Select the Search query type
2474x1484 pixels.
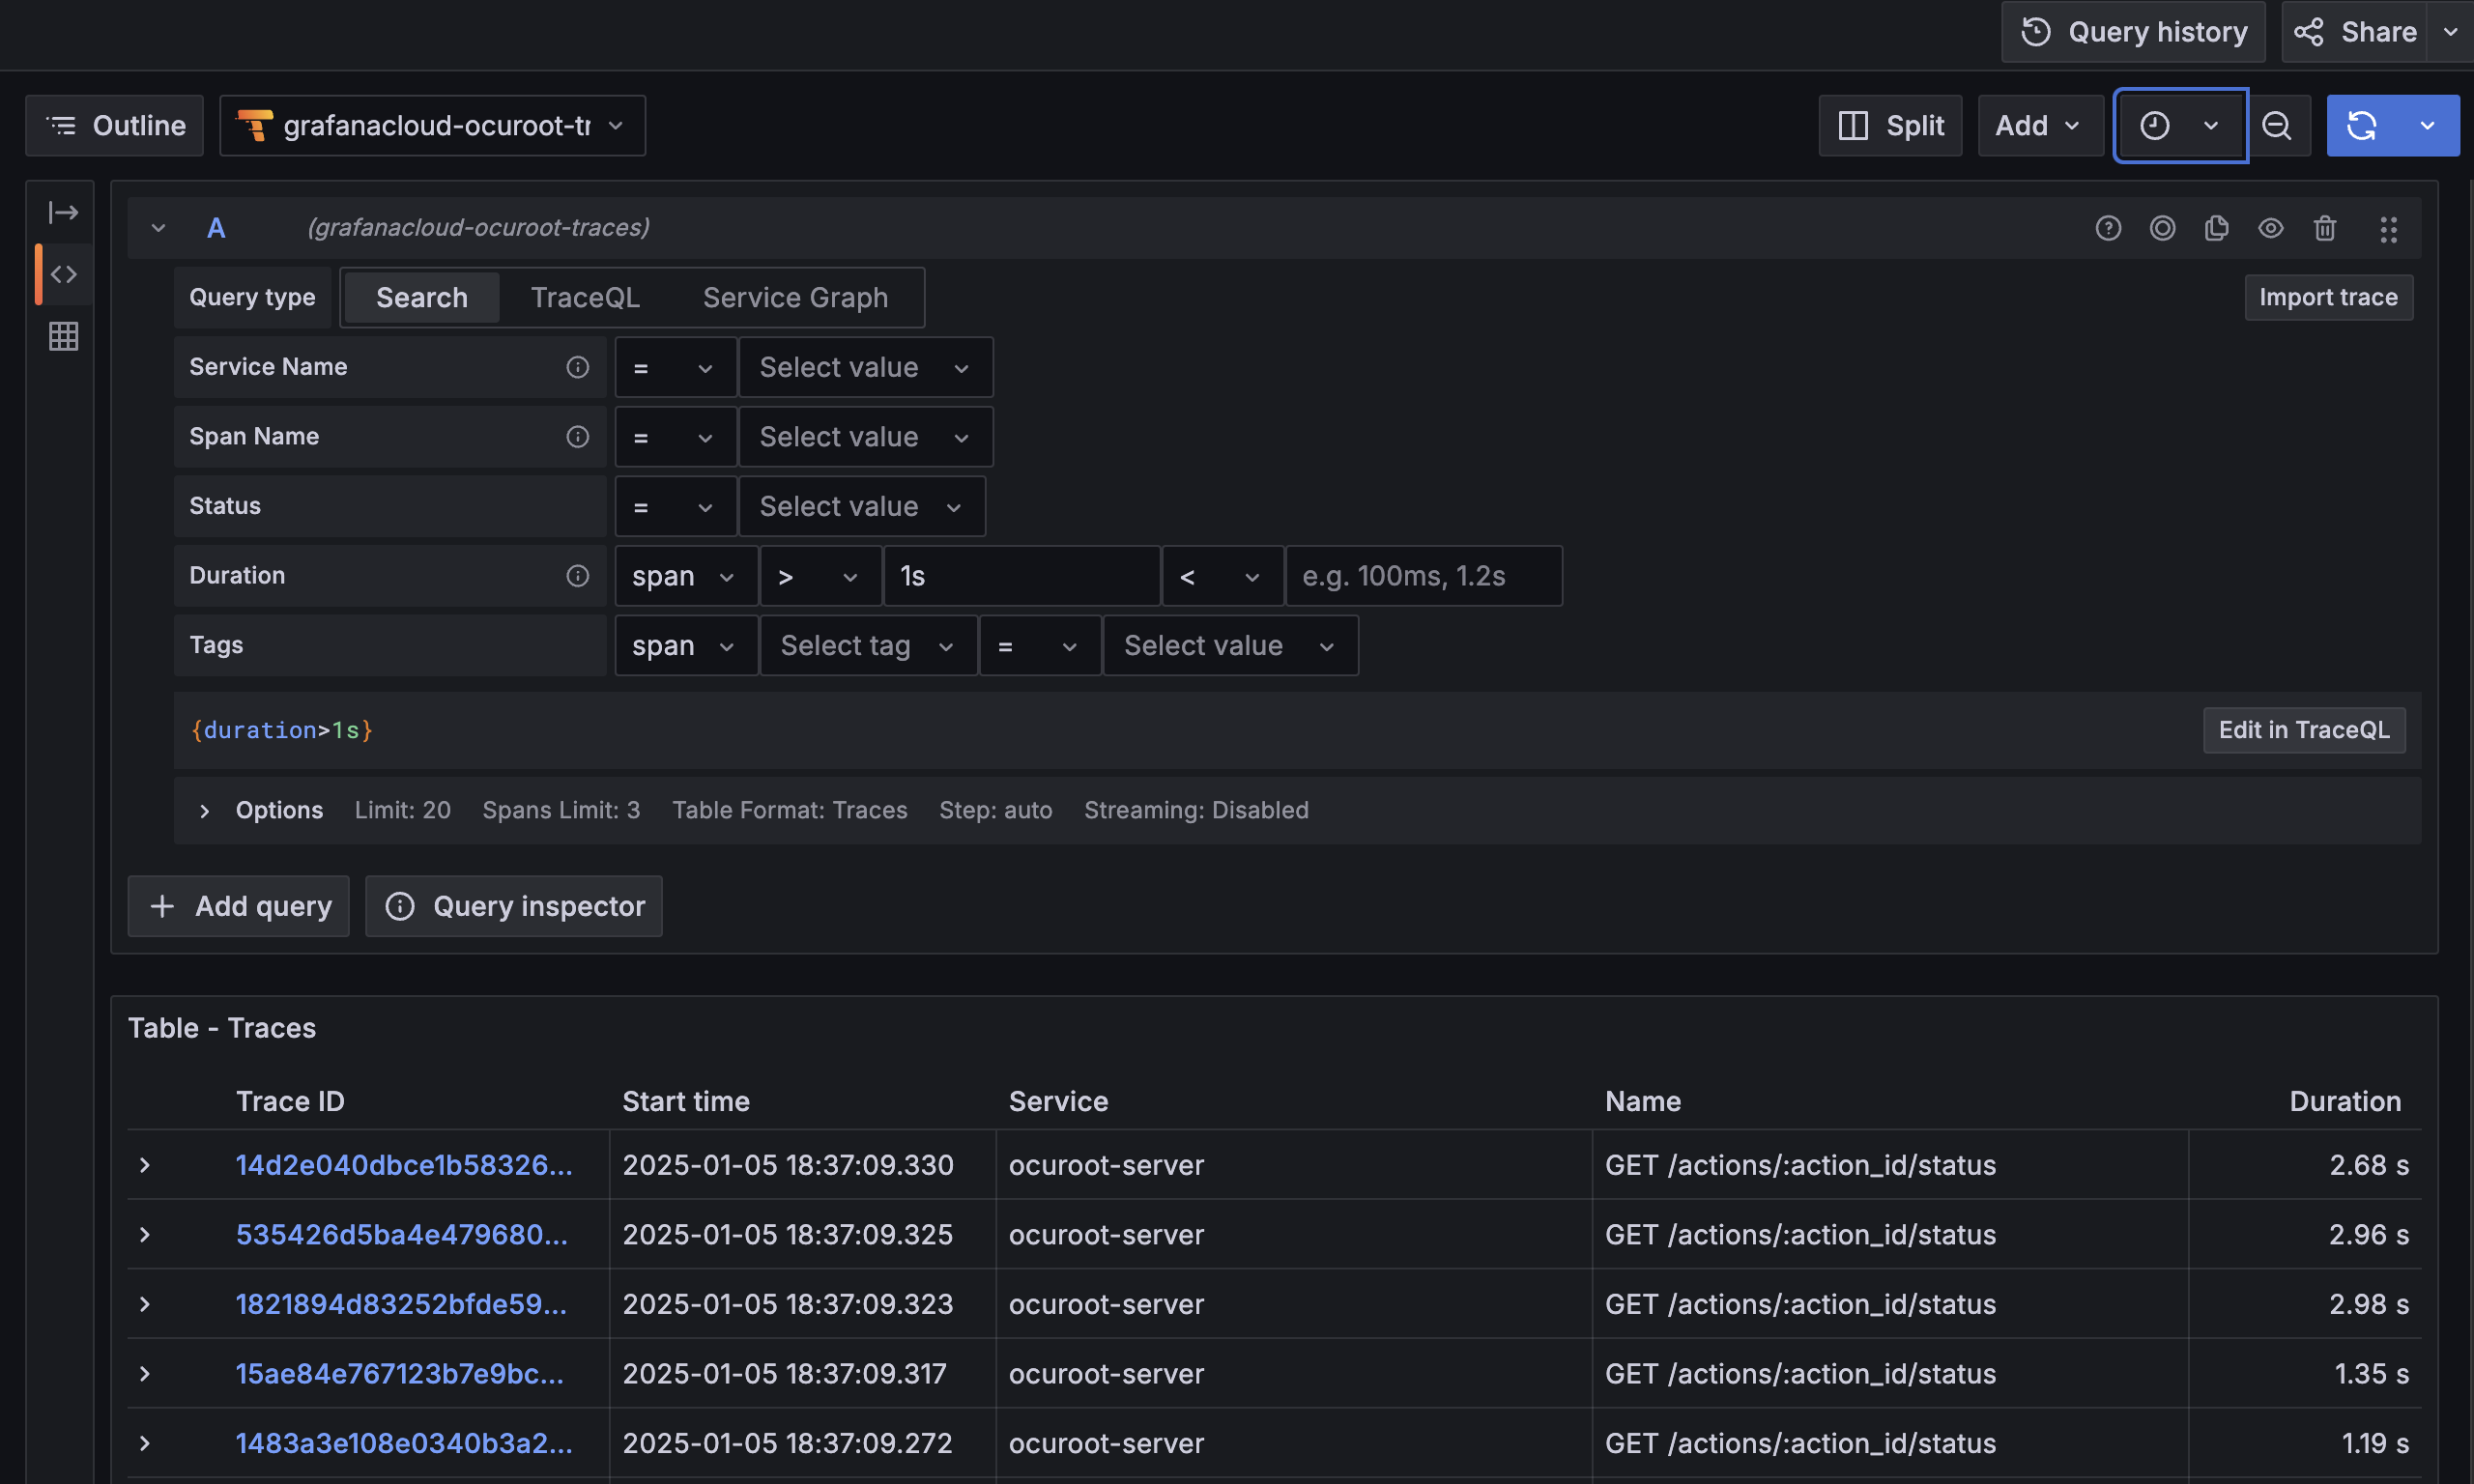point(421,297)
